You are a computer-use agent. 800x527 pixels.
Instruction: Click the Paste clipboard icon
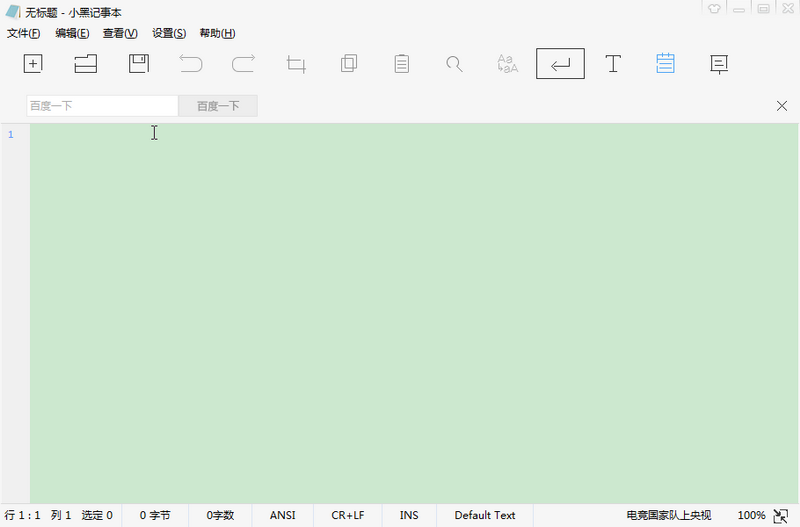[402, 64]
